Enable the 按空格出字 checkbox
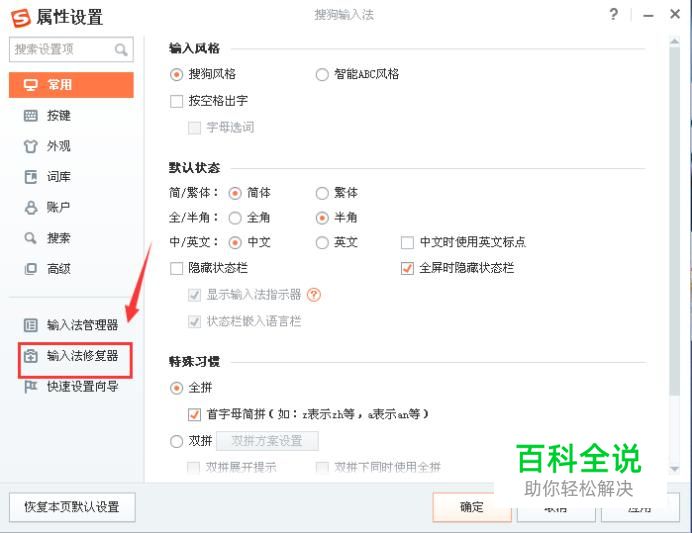The height and width of the screenshot is (533, 692). (x=177, y=101)
